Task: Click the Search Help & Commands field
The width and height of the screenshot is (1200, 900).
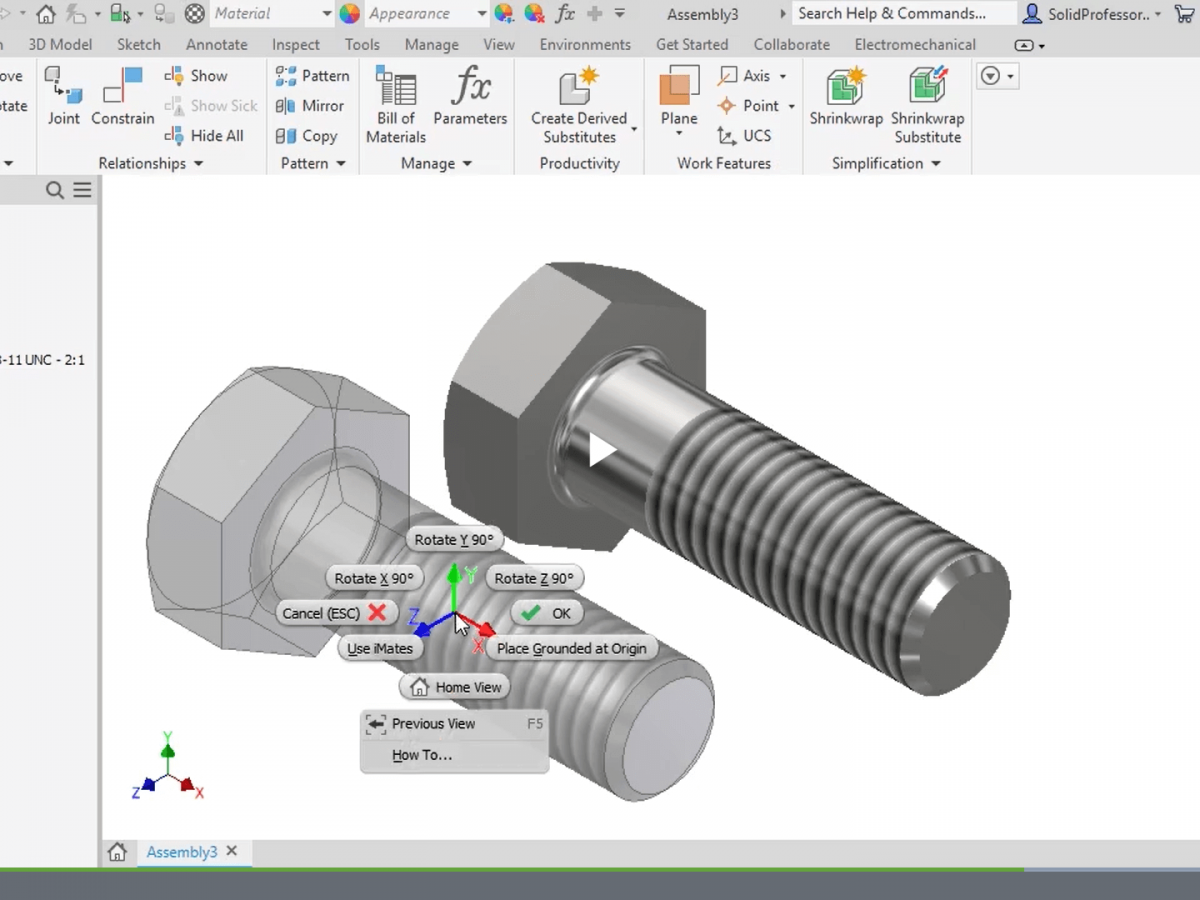Action: pos(903,14)
